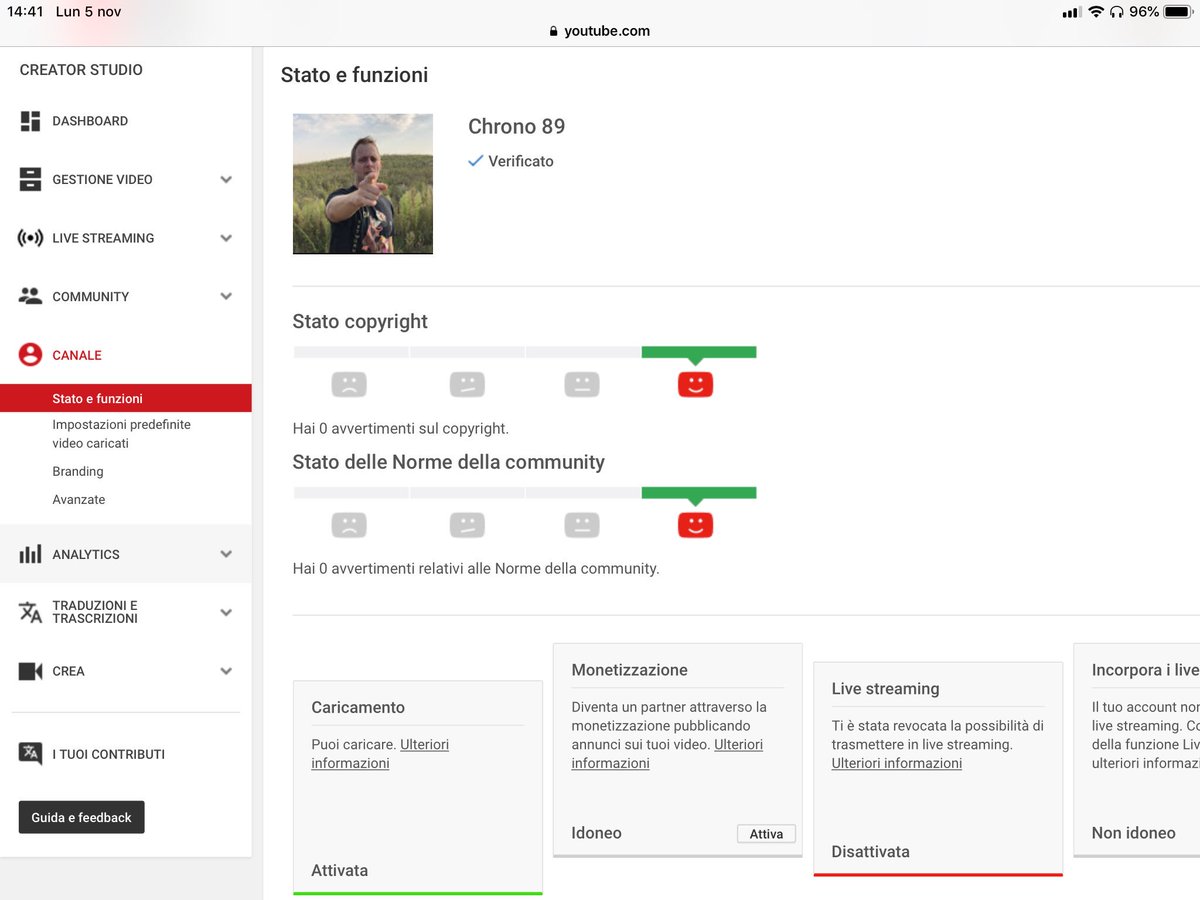The height and width of the screenshot is (900, 1200).
Task: Click the 'Stato e funzioni' page heading
Action: pos(355,75)
